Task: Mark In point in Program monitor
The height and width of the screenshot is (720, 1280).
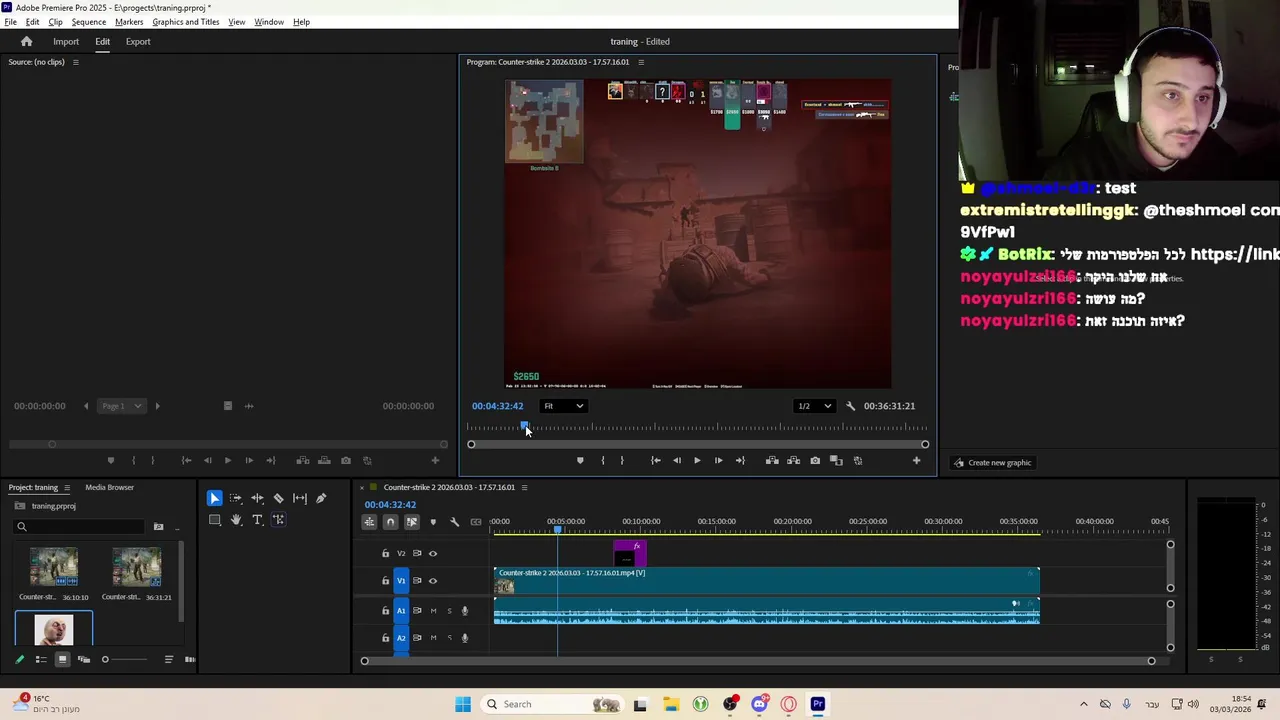Action: click(602, 461)
